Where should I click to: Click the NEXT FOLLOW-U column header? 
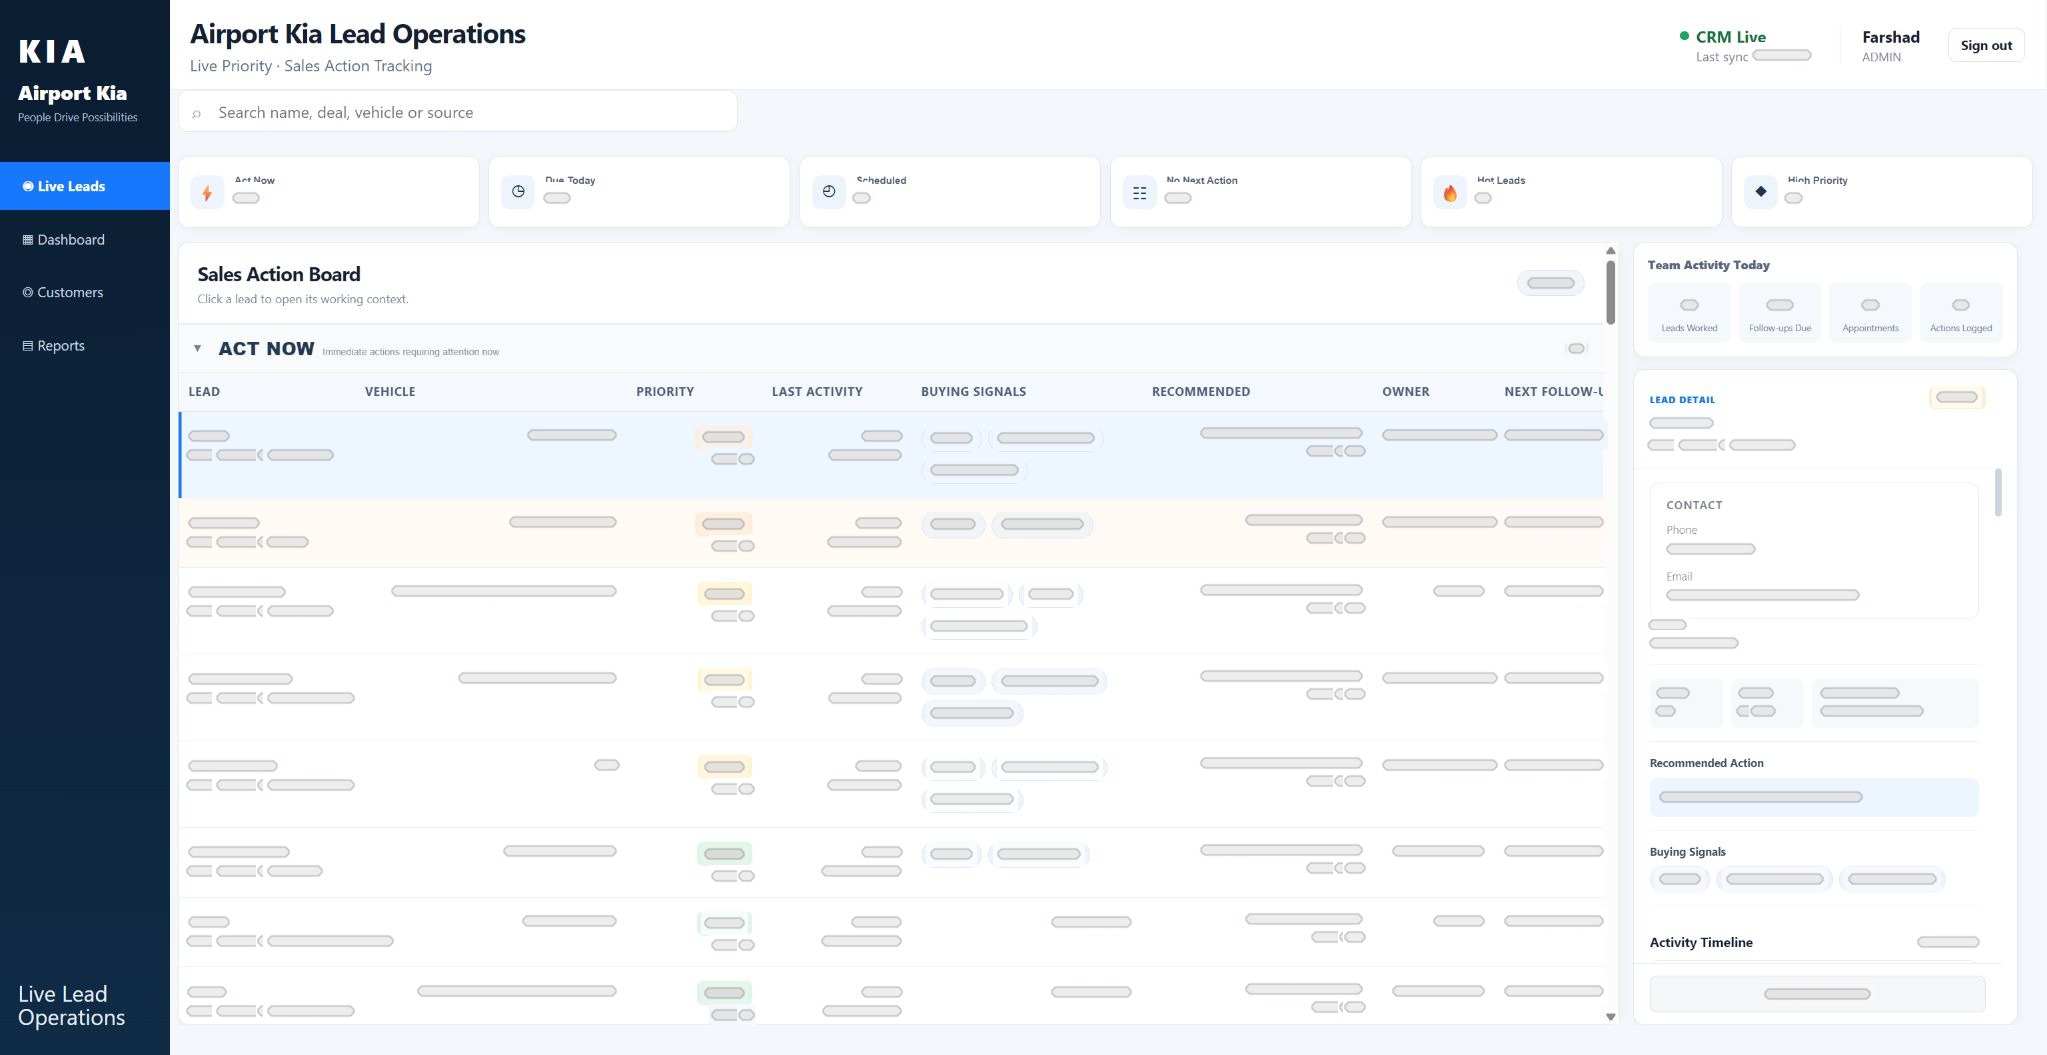(x=1553, y=391)
